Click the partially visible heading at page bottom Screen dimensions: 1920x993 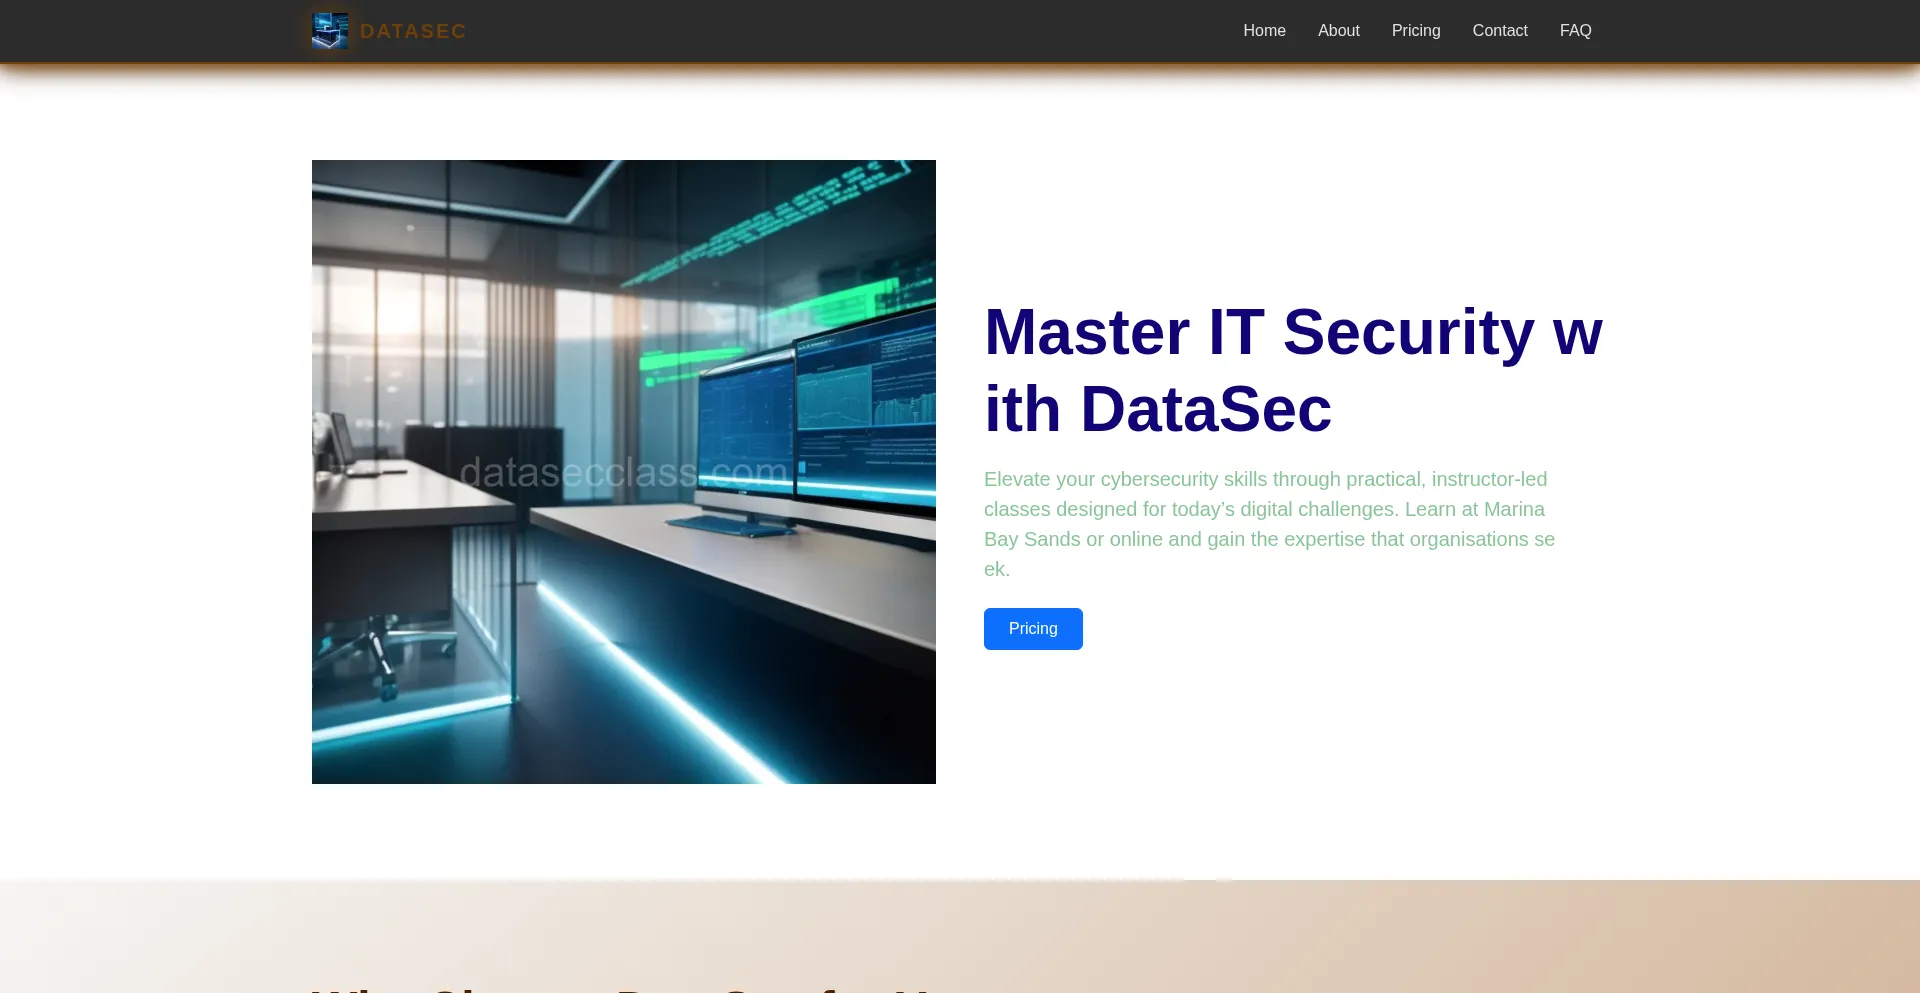[620, 988]
